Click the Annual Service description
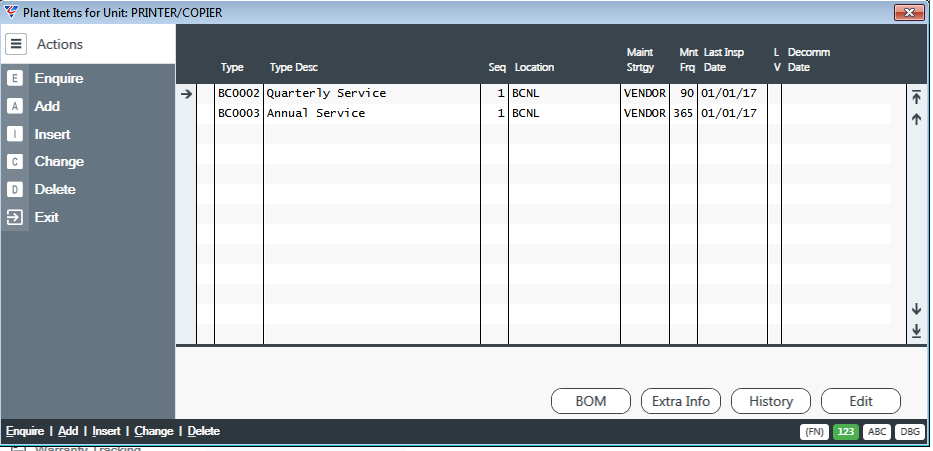The image size is (933, 451). 315,113
